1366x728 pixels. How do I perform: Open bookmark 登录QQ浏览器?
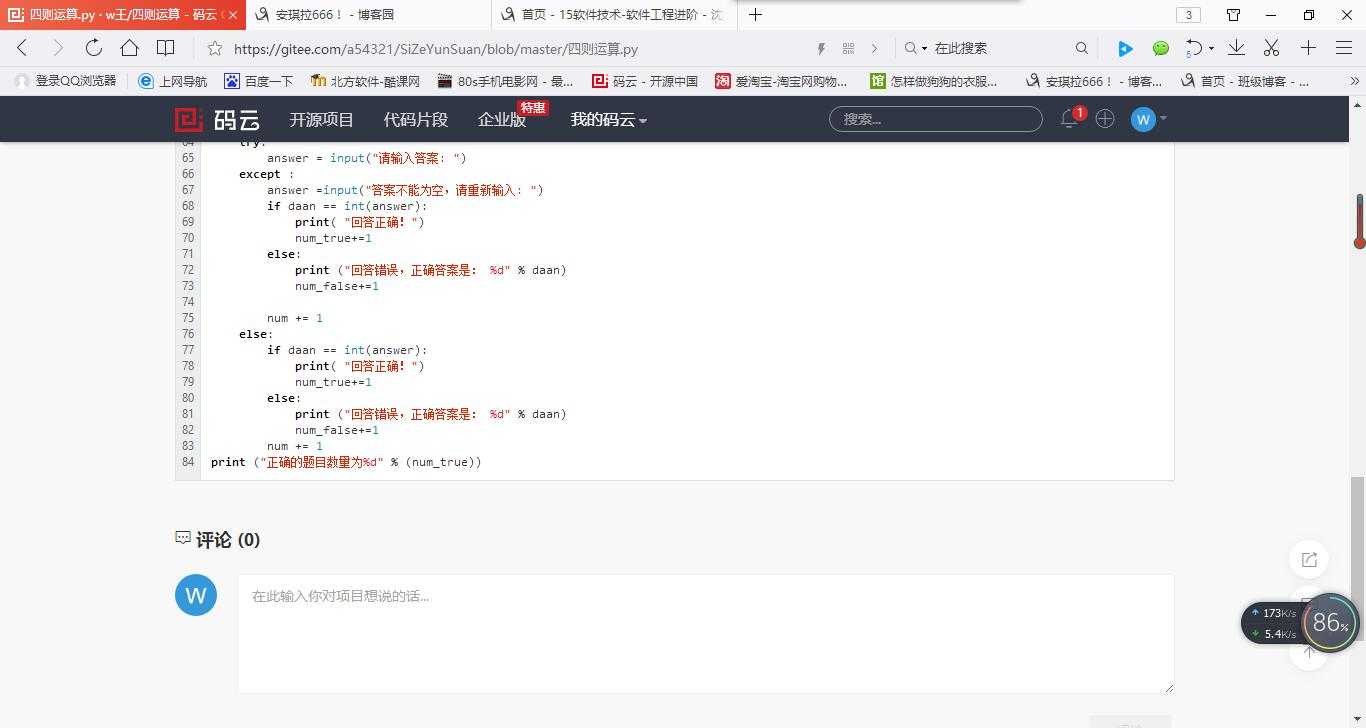tap(66, 81)
